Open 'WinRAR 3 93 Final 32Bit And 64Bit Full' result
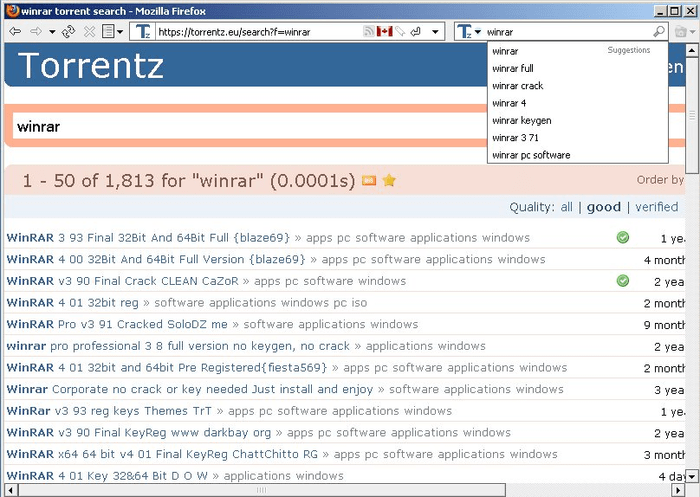The height and width of the screenshot is (497, 700). pyautogui.click(x=147, y=238)
